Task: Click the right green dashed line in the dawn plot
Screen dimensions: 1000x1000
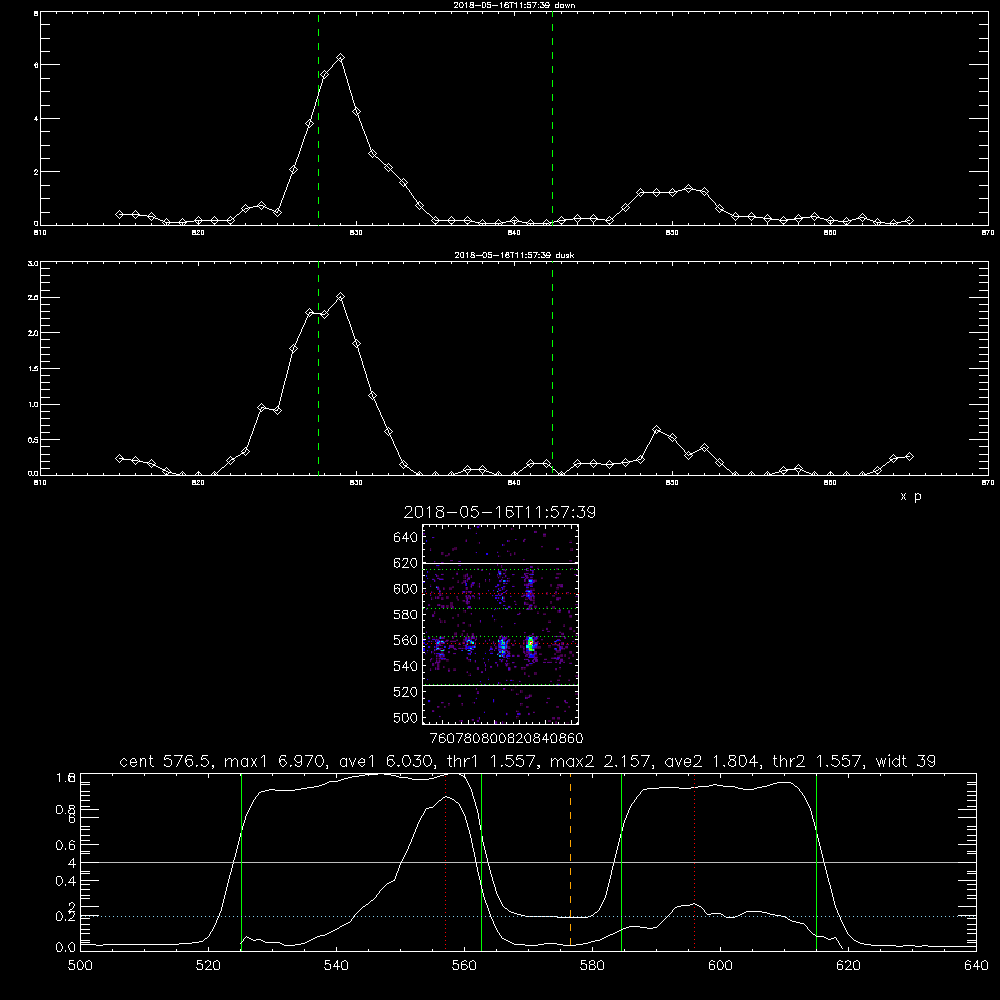Action: (552, 118)
